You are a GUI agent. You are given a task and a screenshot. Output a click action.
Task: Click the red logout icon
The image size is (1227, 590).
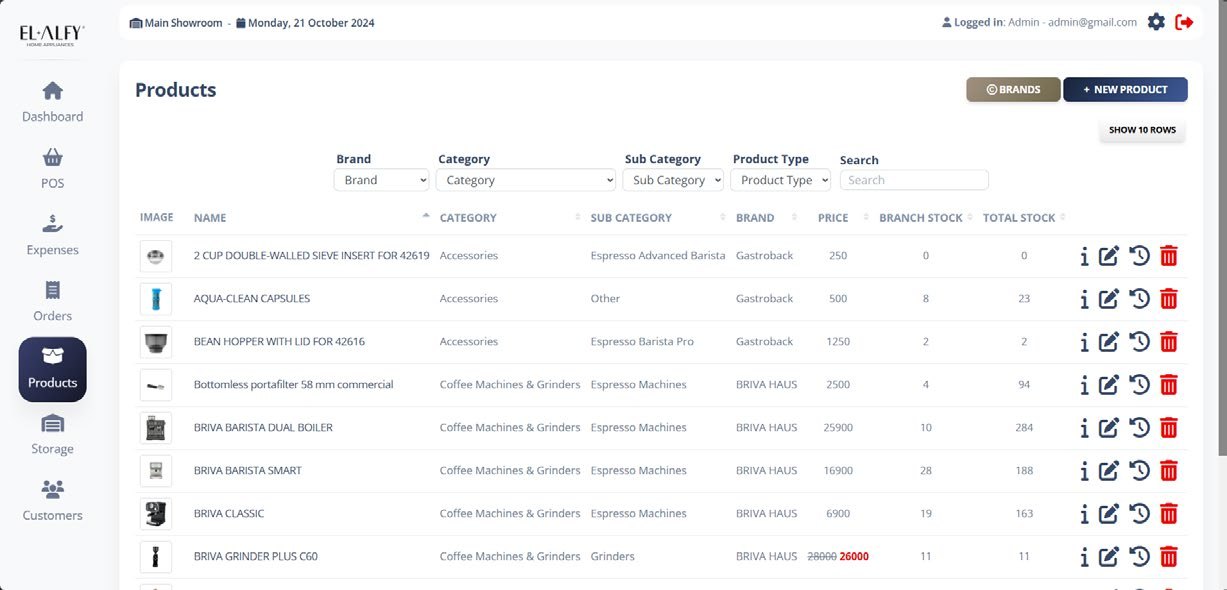pyautogui.click(x=1185, y=22)
